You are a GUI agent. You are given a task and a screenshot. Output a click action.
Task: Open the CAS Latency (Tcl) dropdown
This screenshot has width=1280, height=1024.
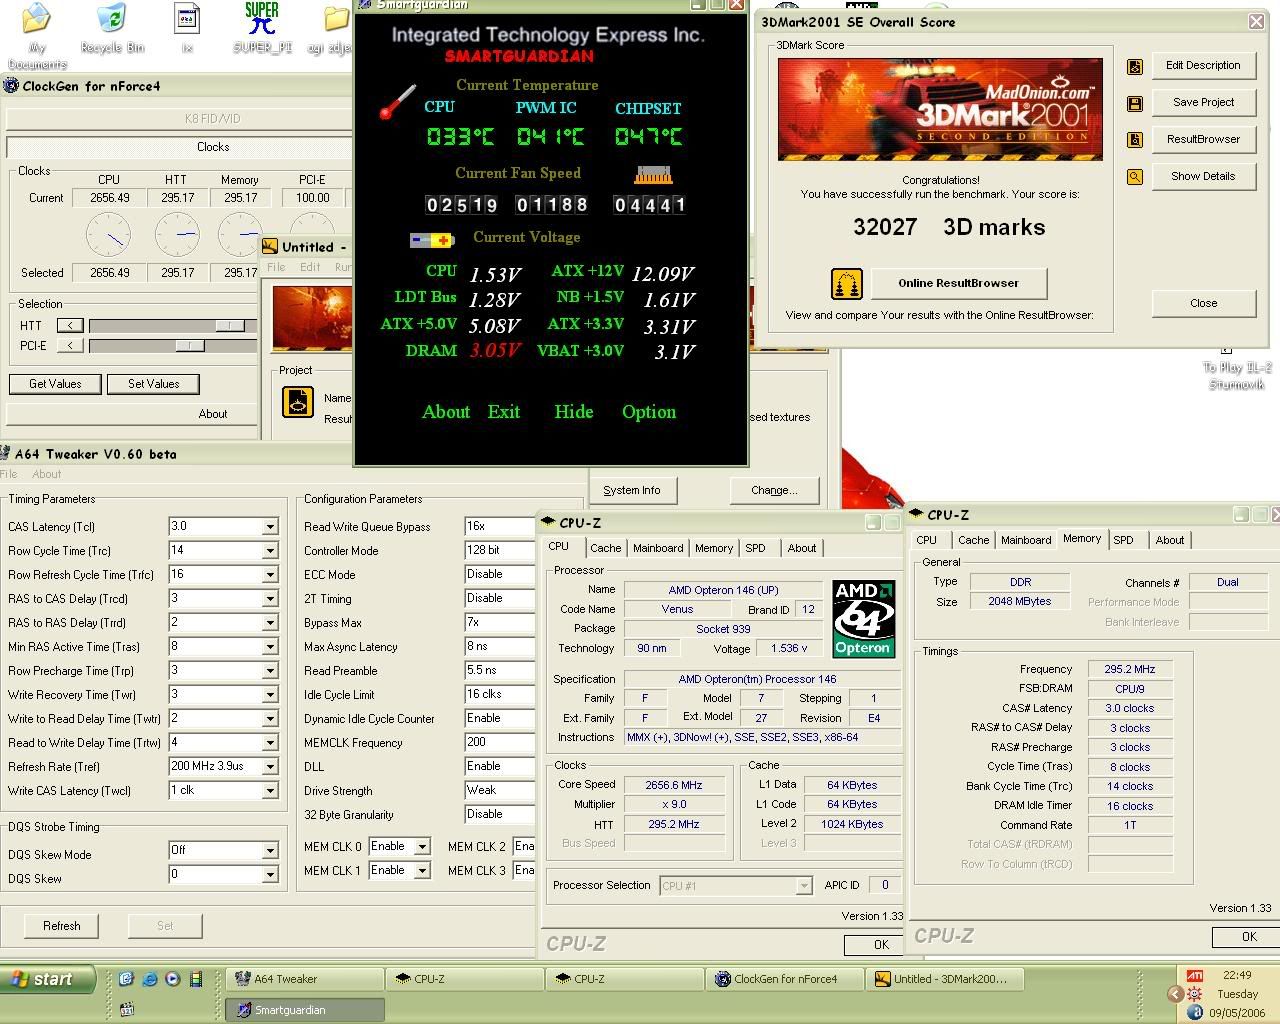[x=270, y=527]
